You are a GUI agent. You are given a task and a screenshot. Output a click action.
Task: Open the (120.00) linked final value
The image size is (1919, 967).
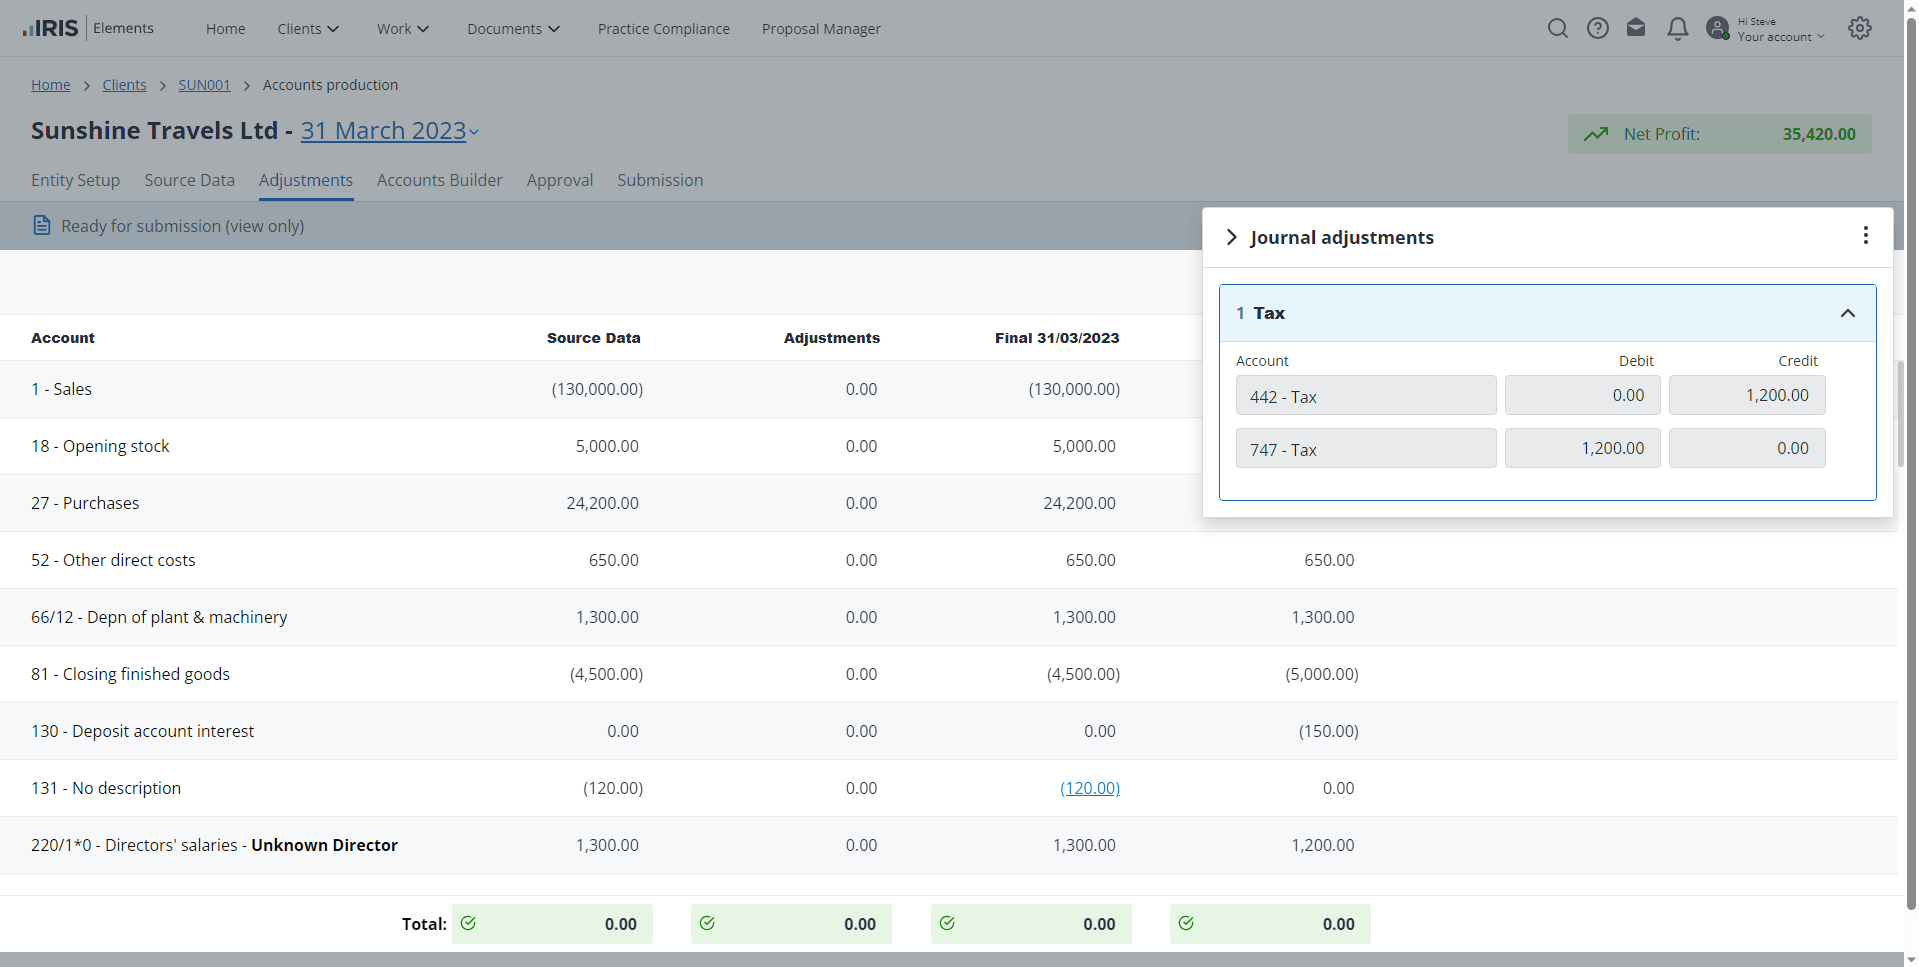pyautogui.click(x=1090, y=788)
